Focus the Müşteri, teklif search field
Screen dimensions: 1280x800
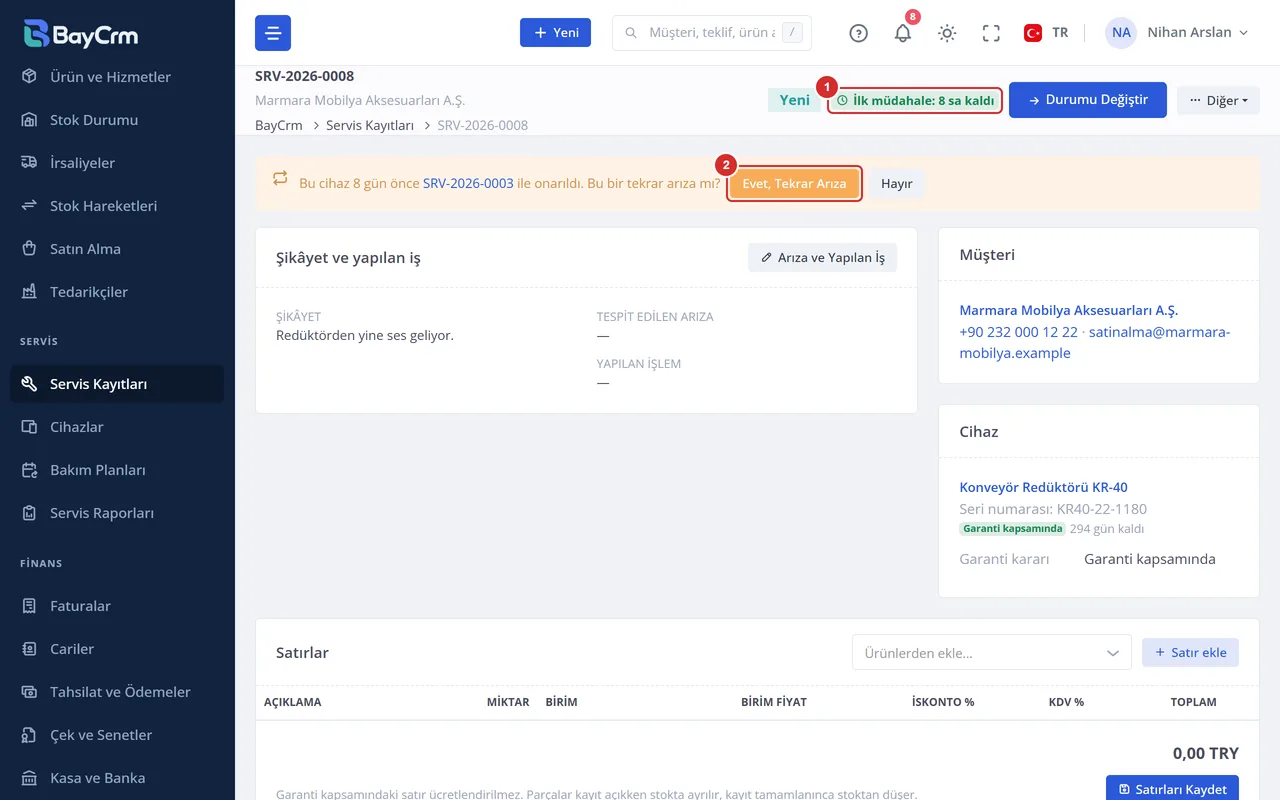(x=712, y=33)
